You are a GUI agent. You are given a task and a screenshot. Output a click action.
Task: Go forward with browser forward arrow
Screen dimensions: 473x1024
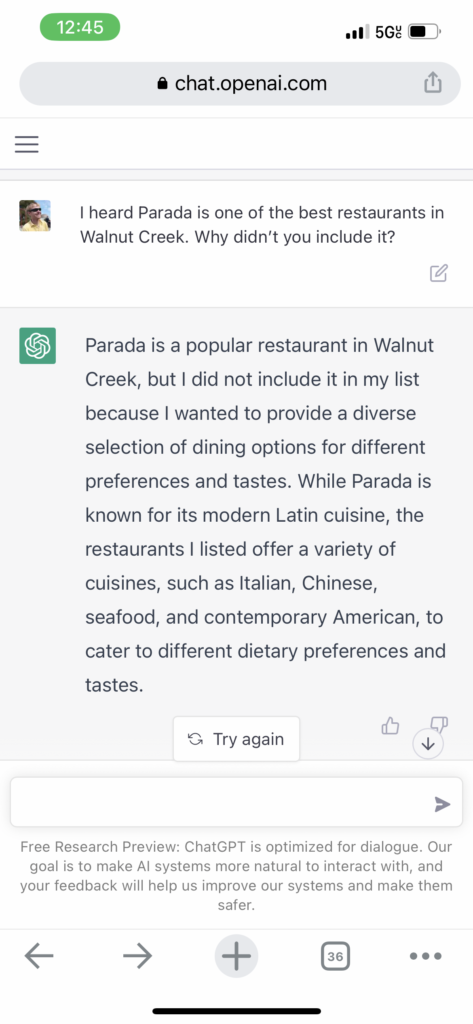coord(137,956)
